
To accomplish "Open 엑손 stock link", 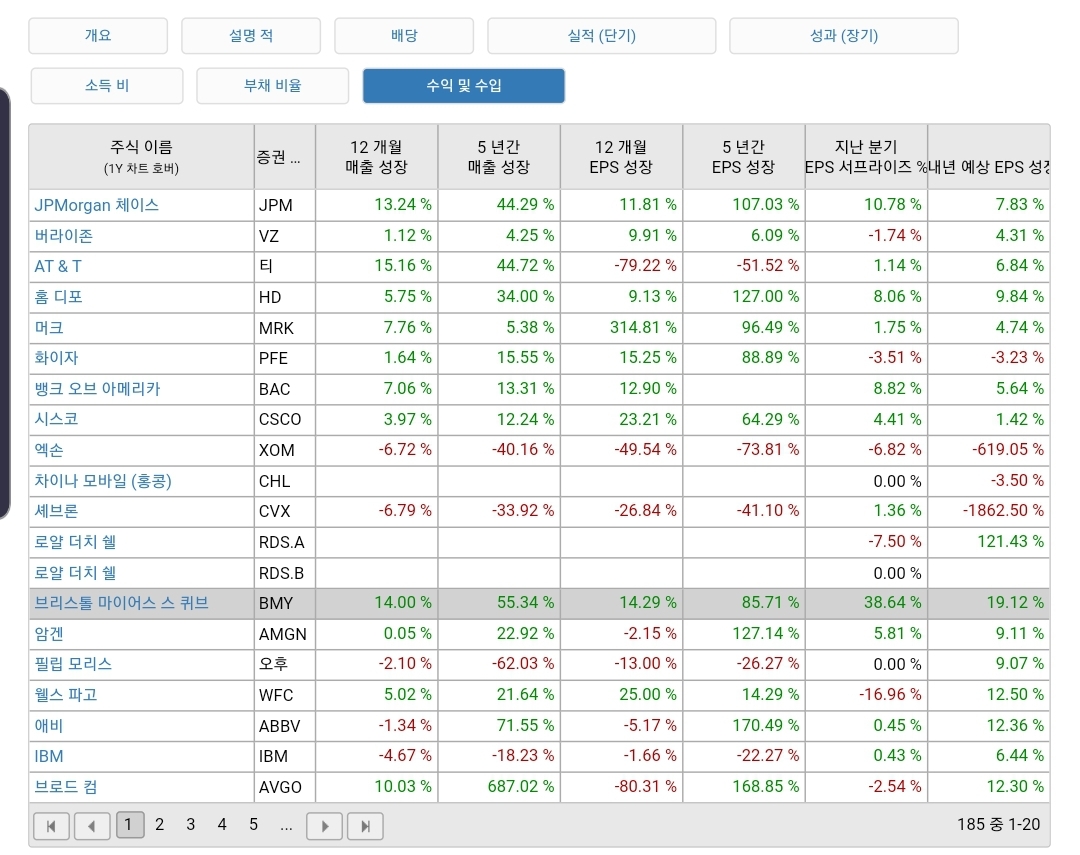I will [49, 450].
